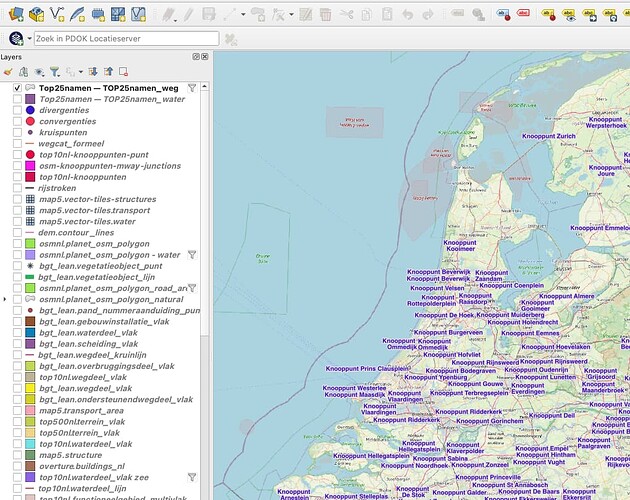Click the Zoek in PDOK Locatieserver field

(127, 39)
